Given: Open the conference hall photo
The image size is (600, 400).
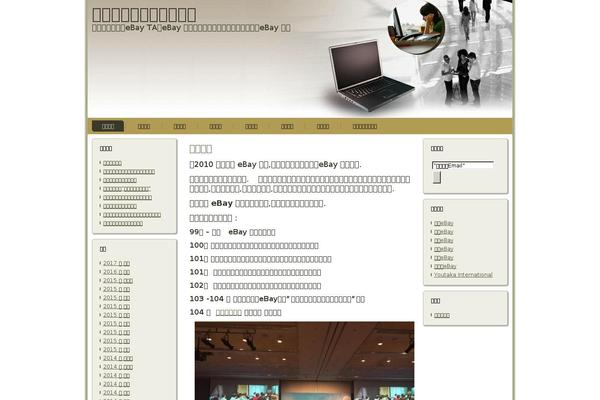Looking at the screenshot, I should click(x=304, y=361).
